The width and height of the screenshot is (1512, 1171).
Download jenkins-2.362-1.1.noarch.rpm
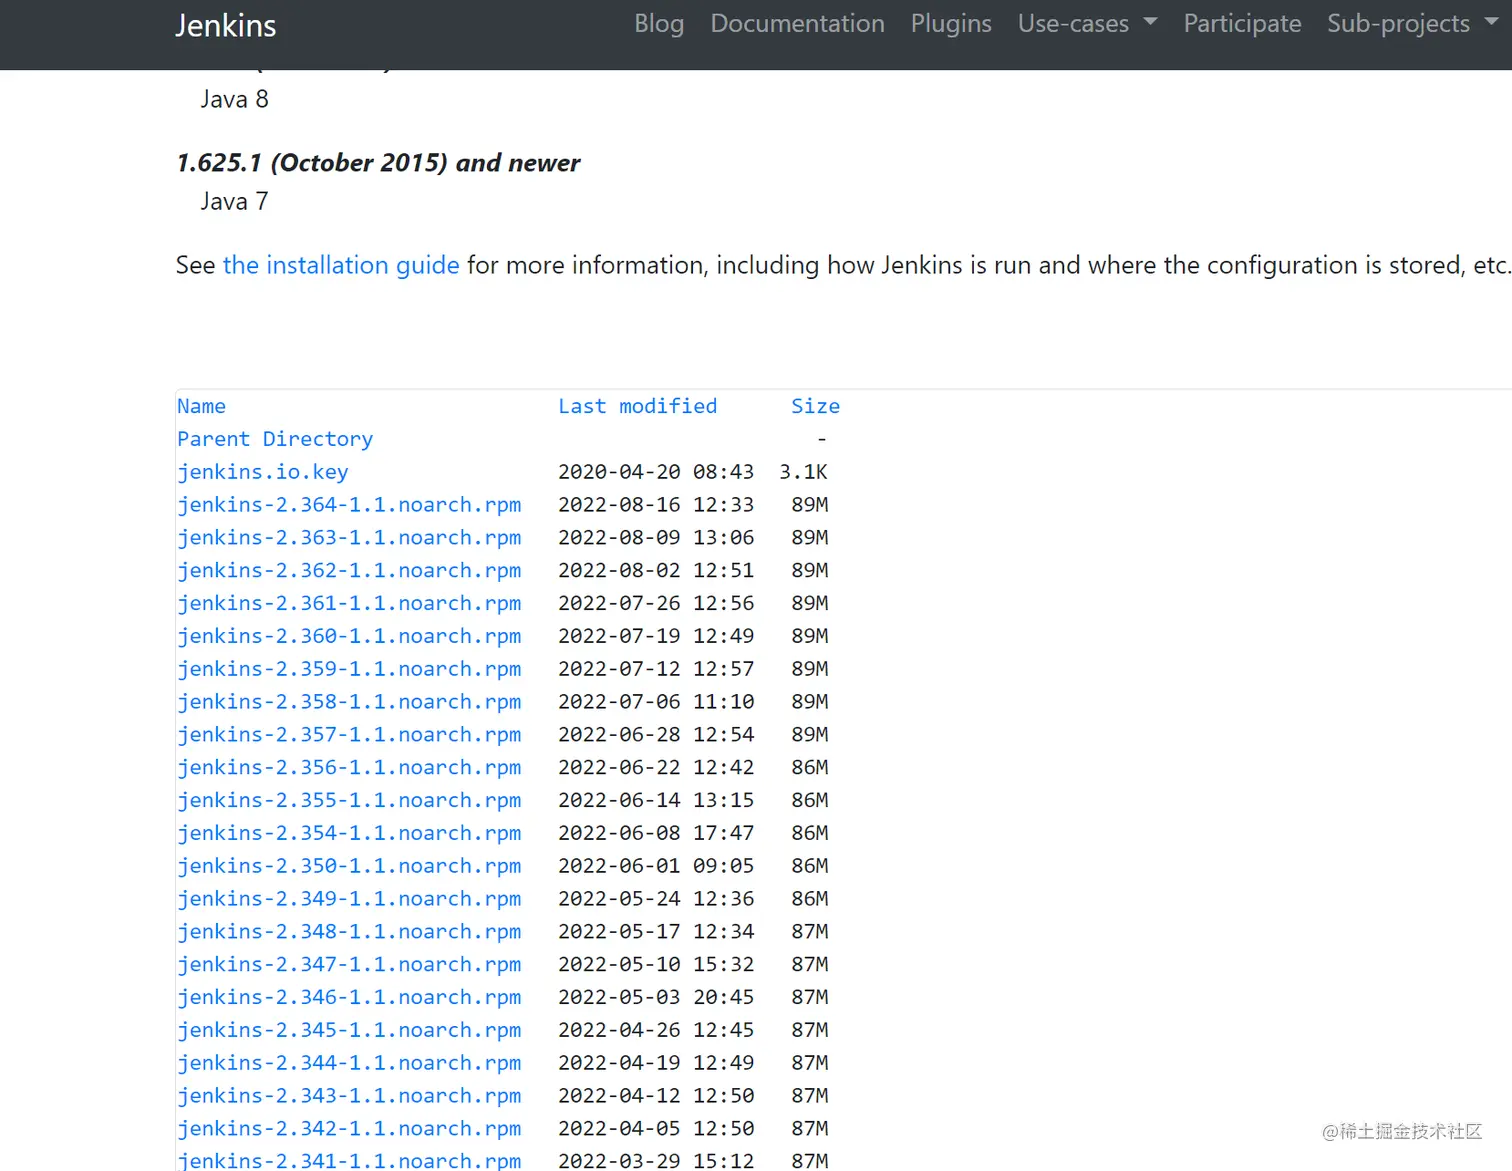click(x=349, y=571)
